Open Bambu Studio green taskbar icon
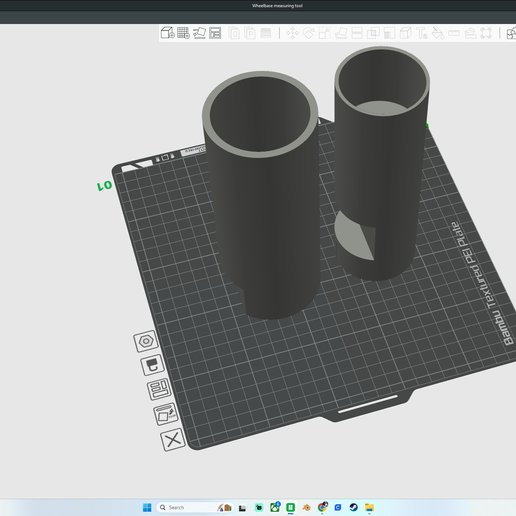Viewport: 516px width, 516px height. click(x=291, y=507)
